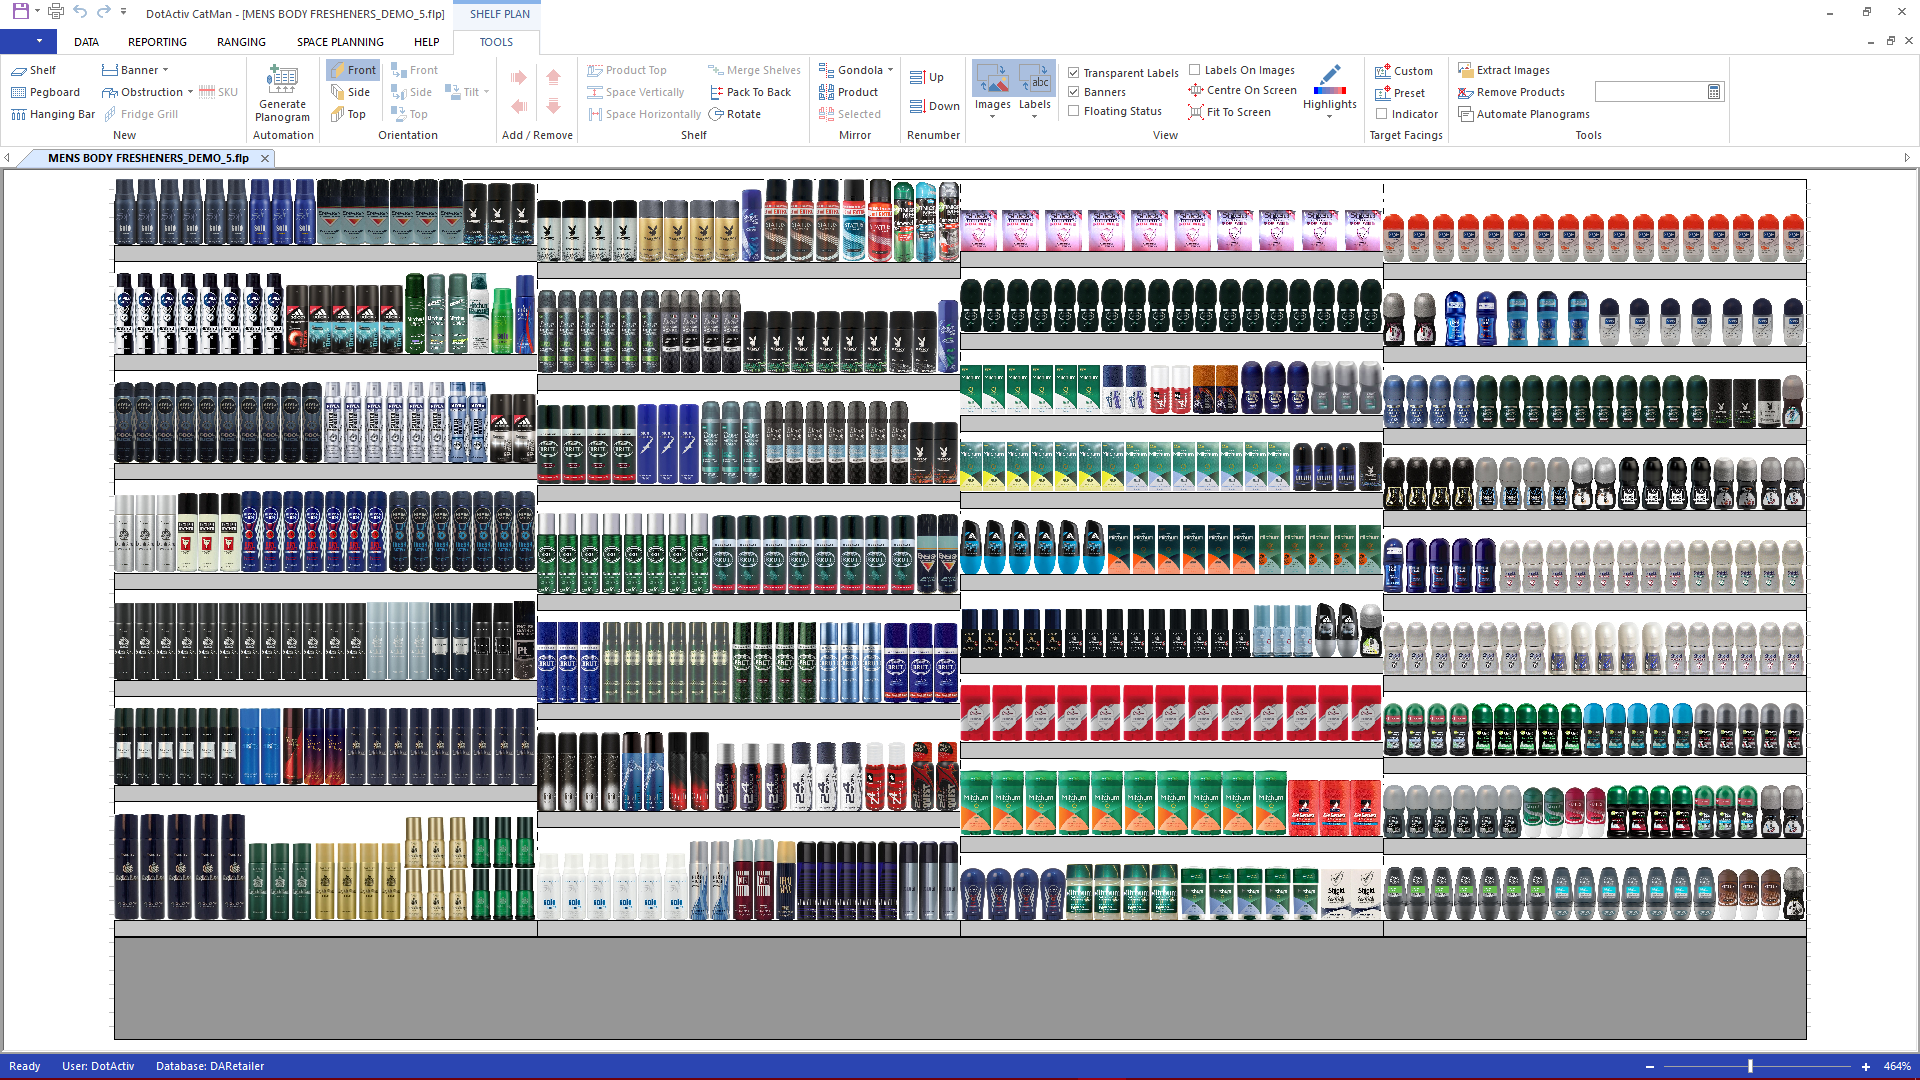Disable Transparent Labels
The width and height of the screenshot is (1920, 1080).
click(1073, 73)
